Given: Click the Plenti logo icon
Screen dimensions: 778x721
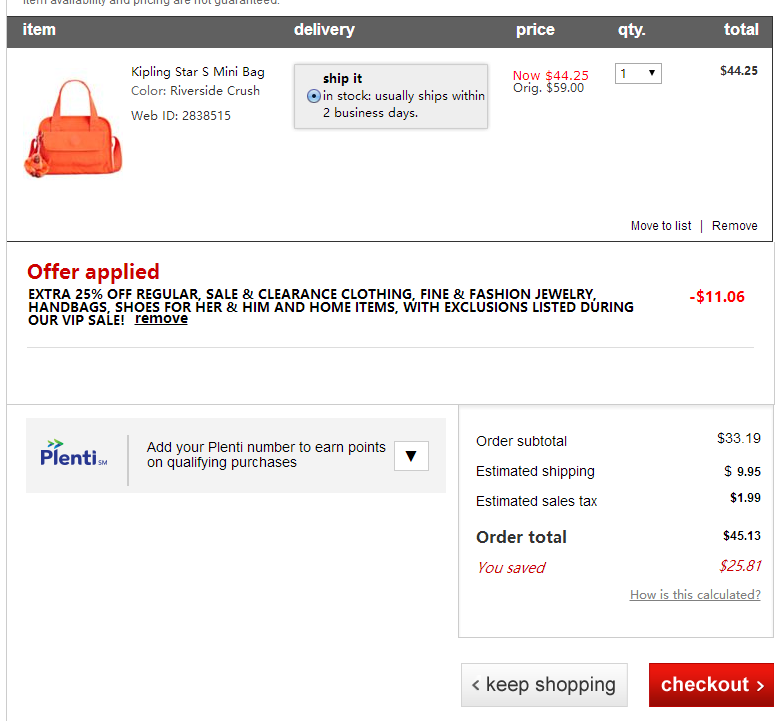Looking at the screenshot, I should pos(73,453).
